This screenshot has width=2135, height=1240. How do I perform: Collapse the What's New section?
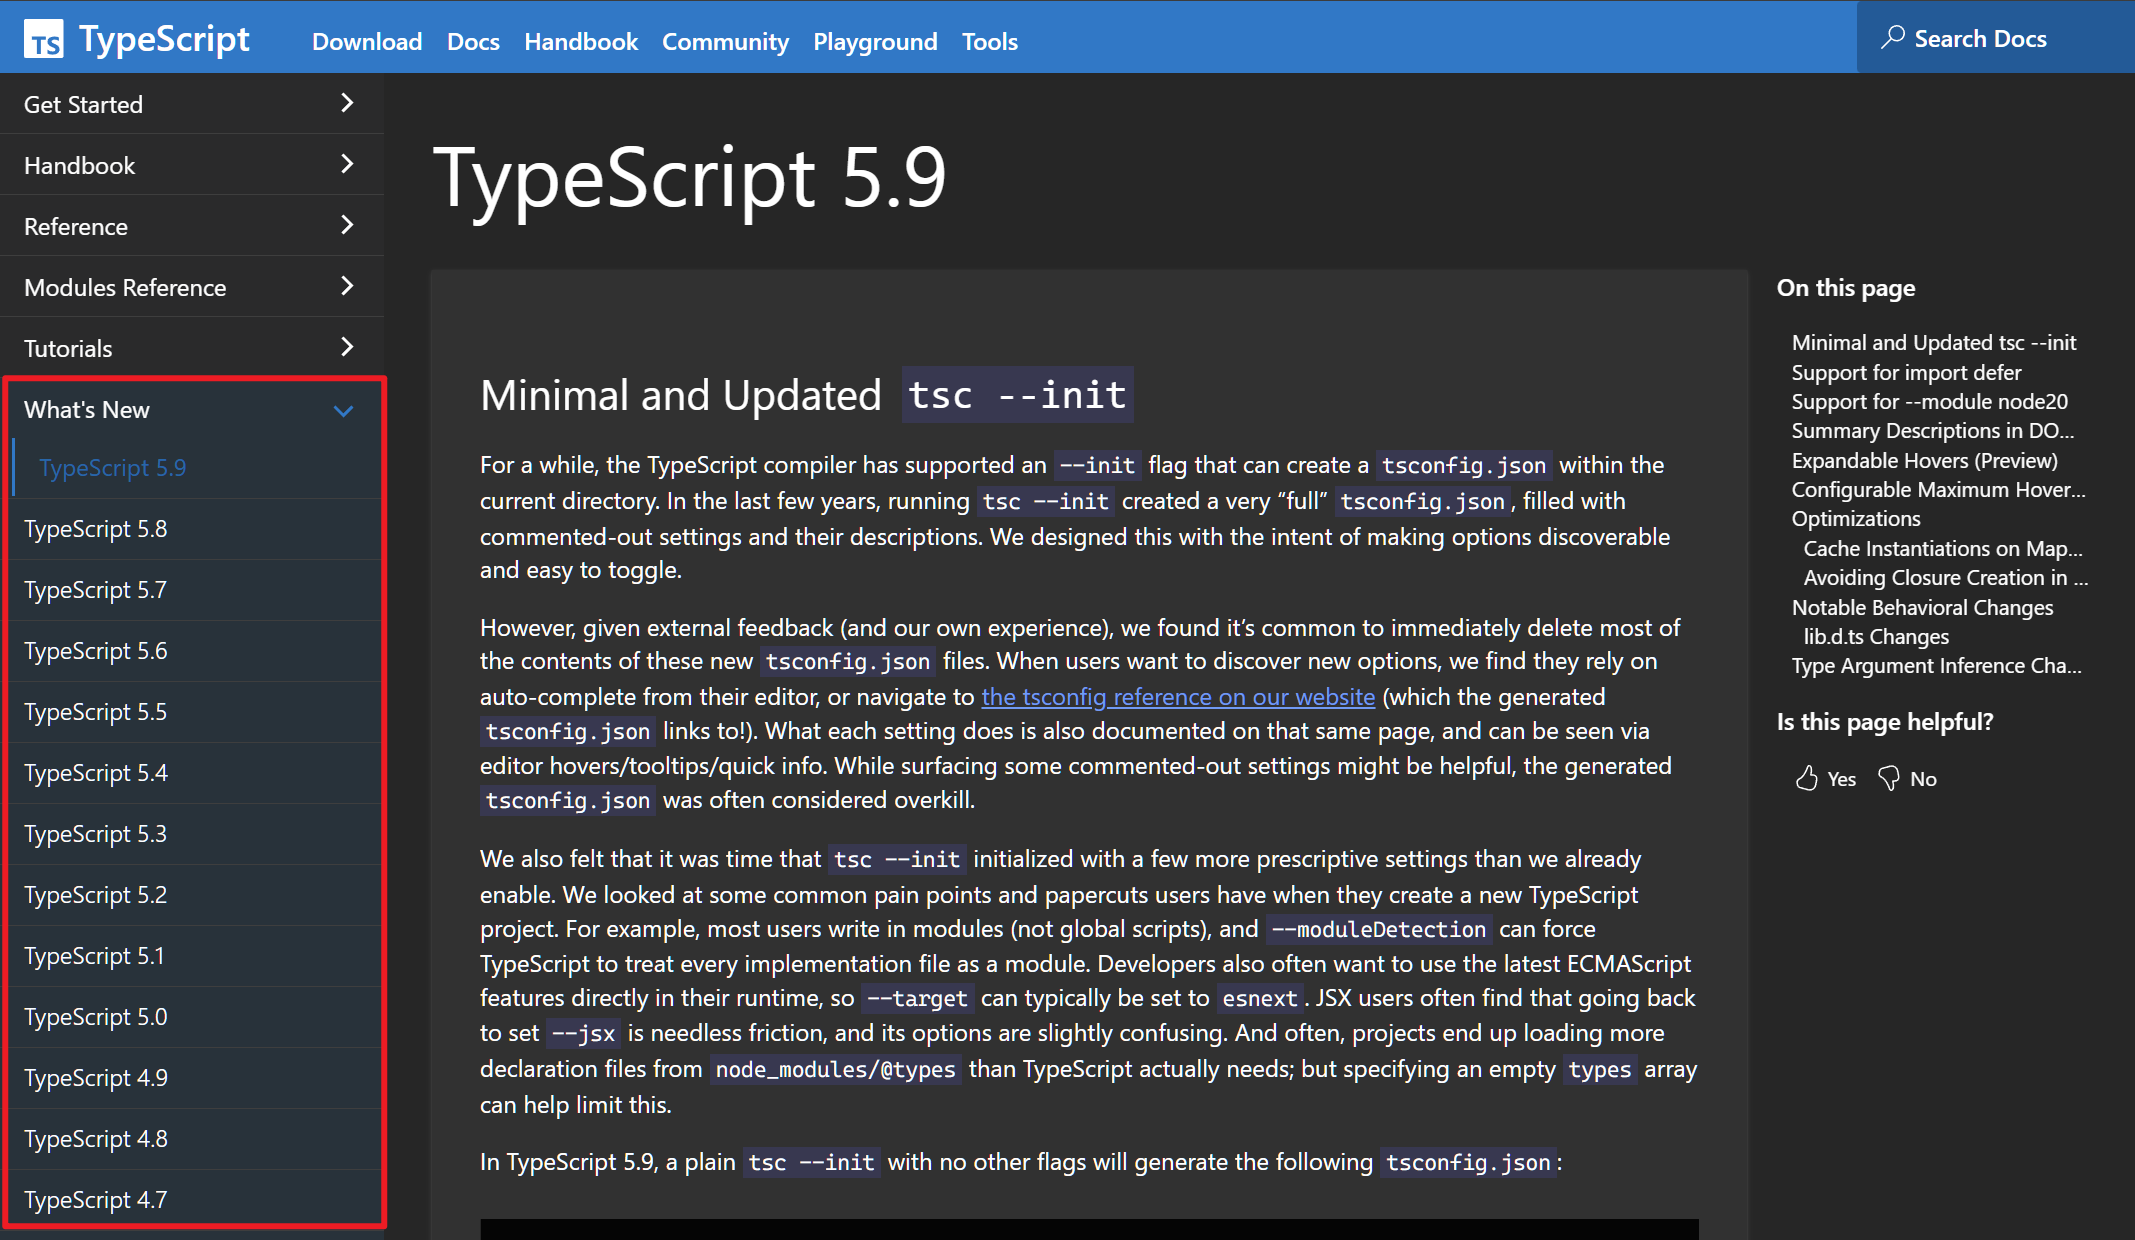(343, 410)
